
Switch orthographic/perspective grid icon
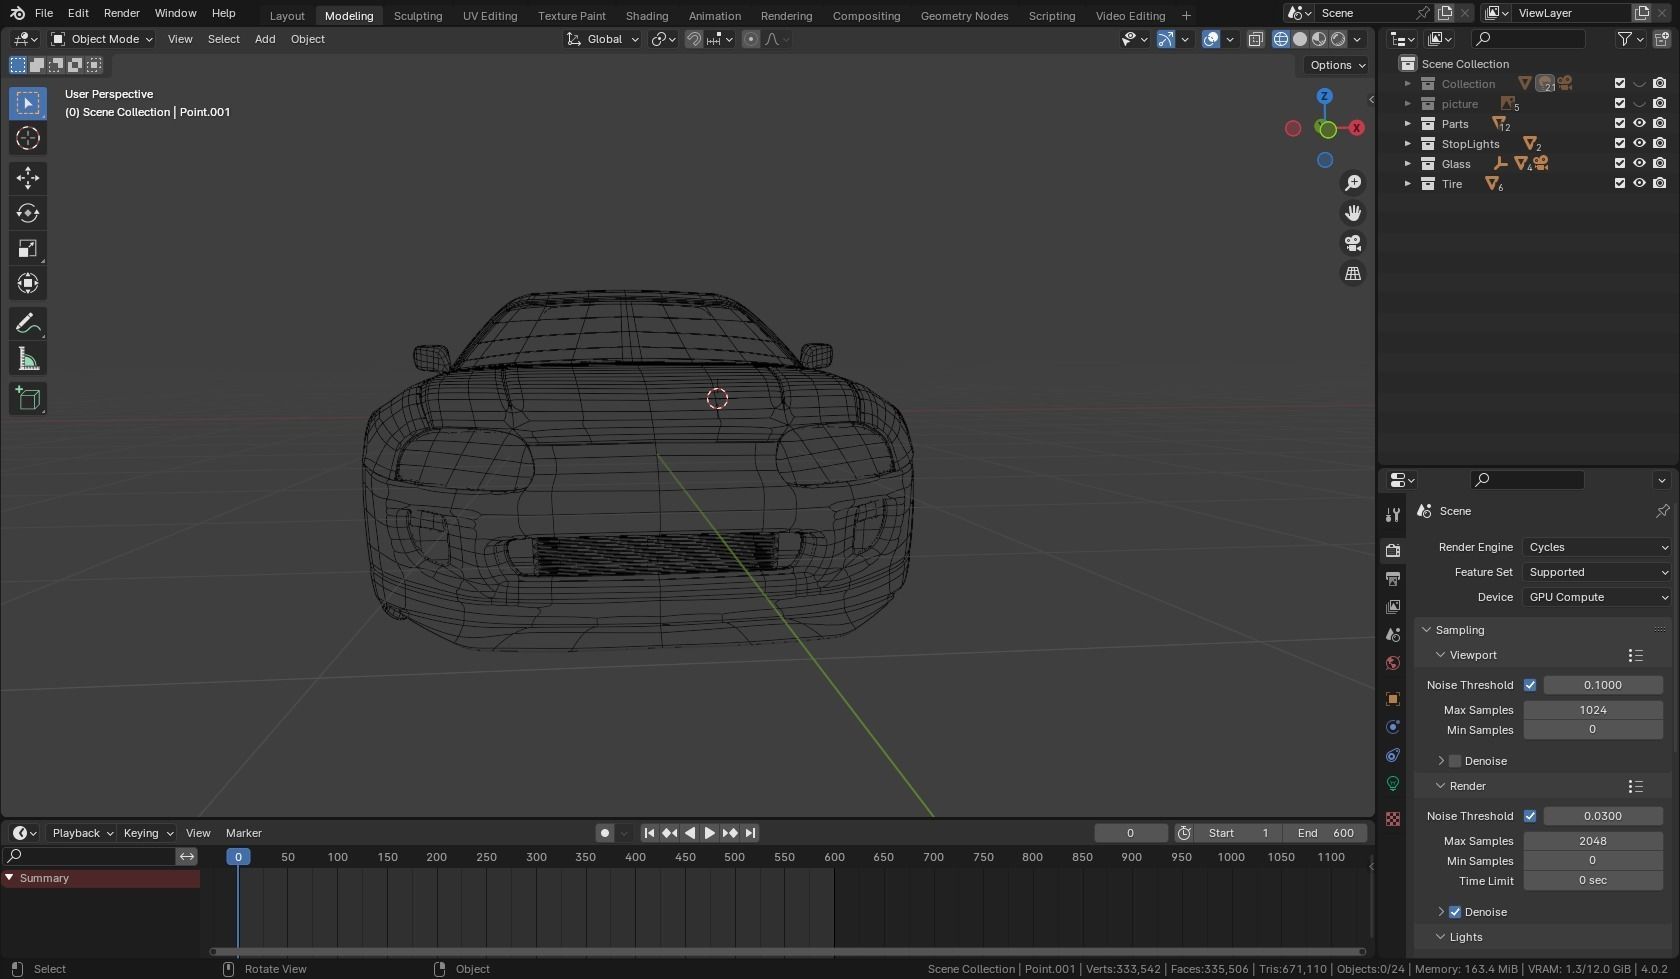pyautogui.click(x=1353, y=273)
